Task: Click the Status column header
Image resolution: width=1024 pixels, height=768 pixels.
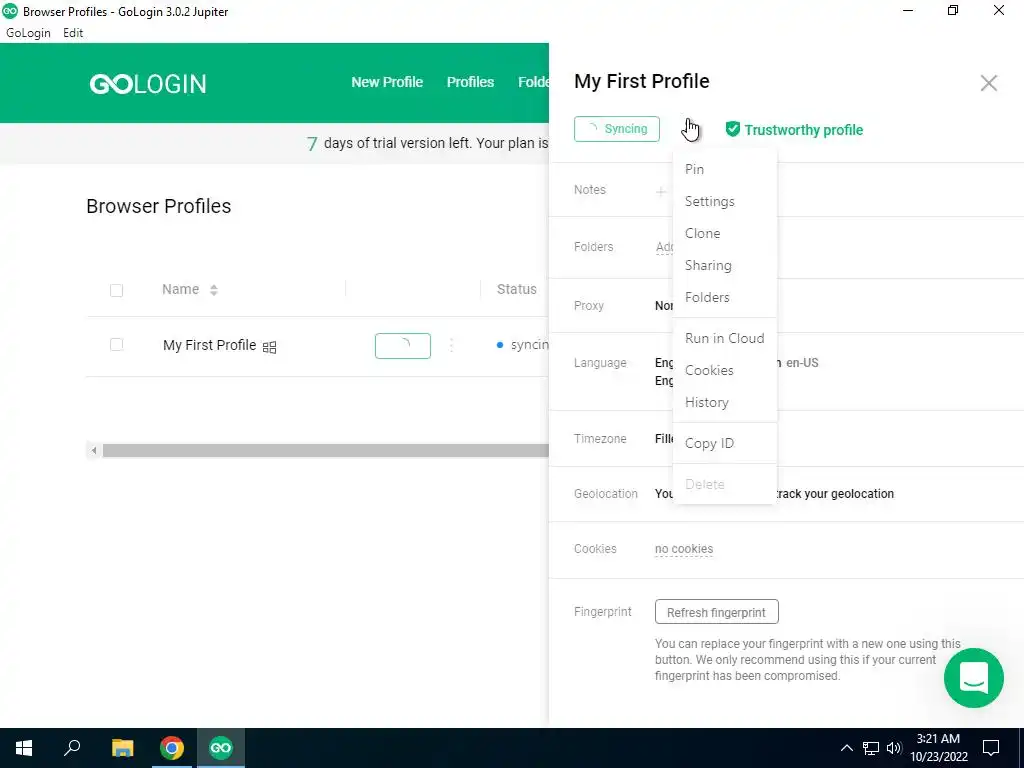Action: 517,289
